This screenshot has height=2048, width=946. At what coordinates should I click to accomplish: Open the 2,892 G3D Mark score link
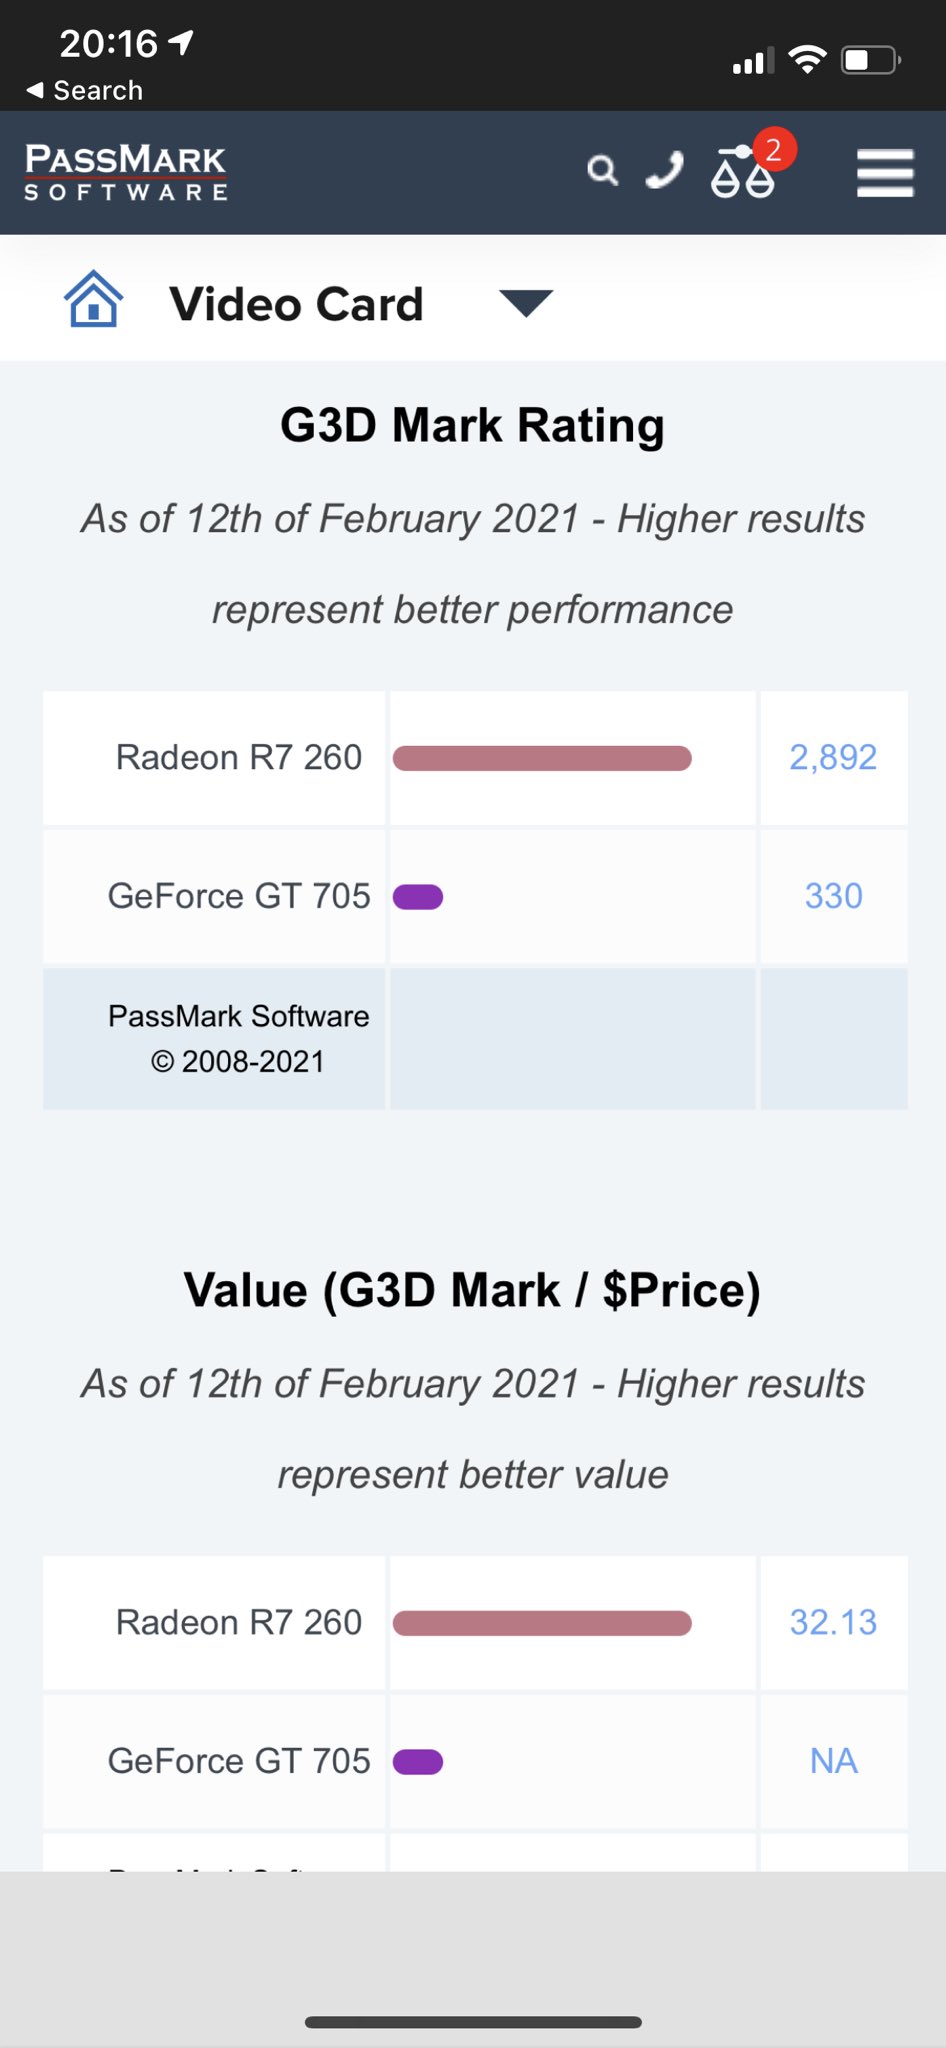click(833, 758)
